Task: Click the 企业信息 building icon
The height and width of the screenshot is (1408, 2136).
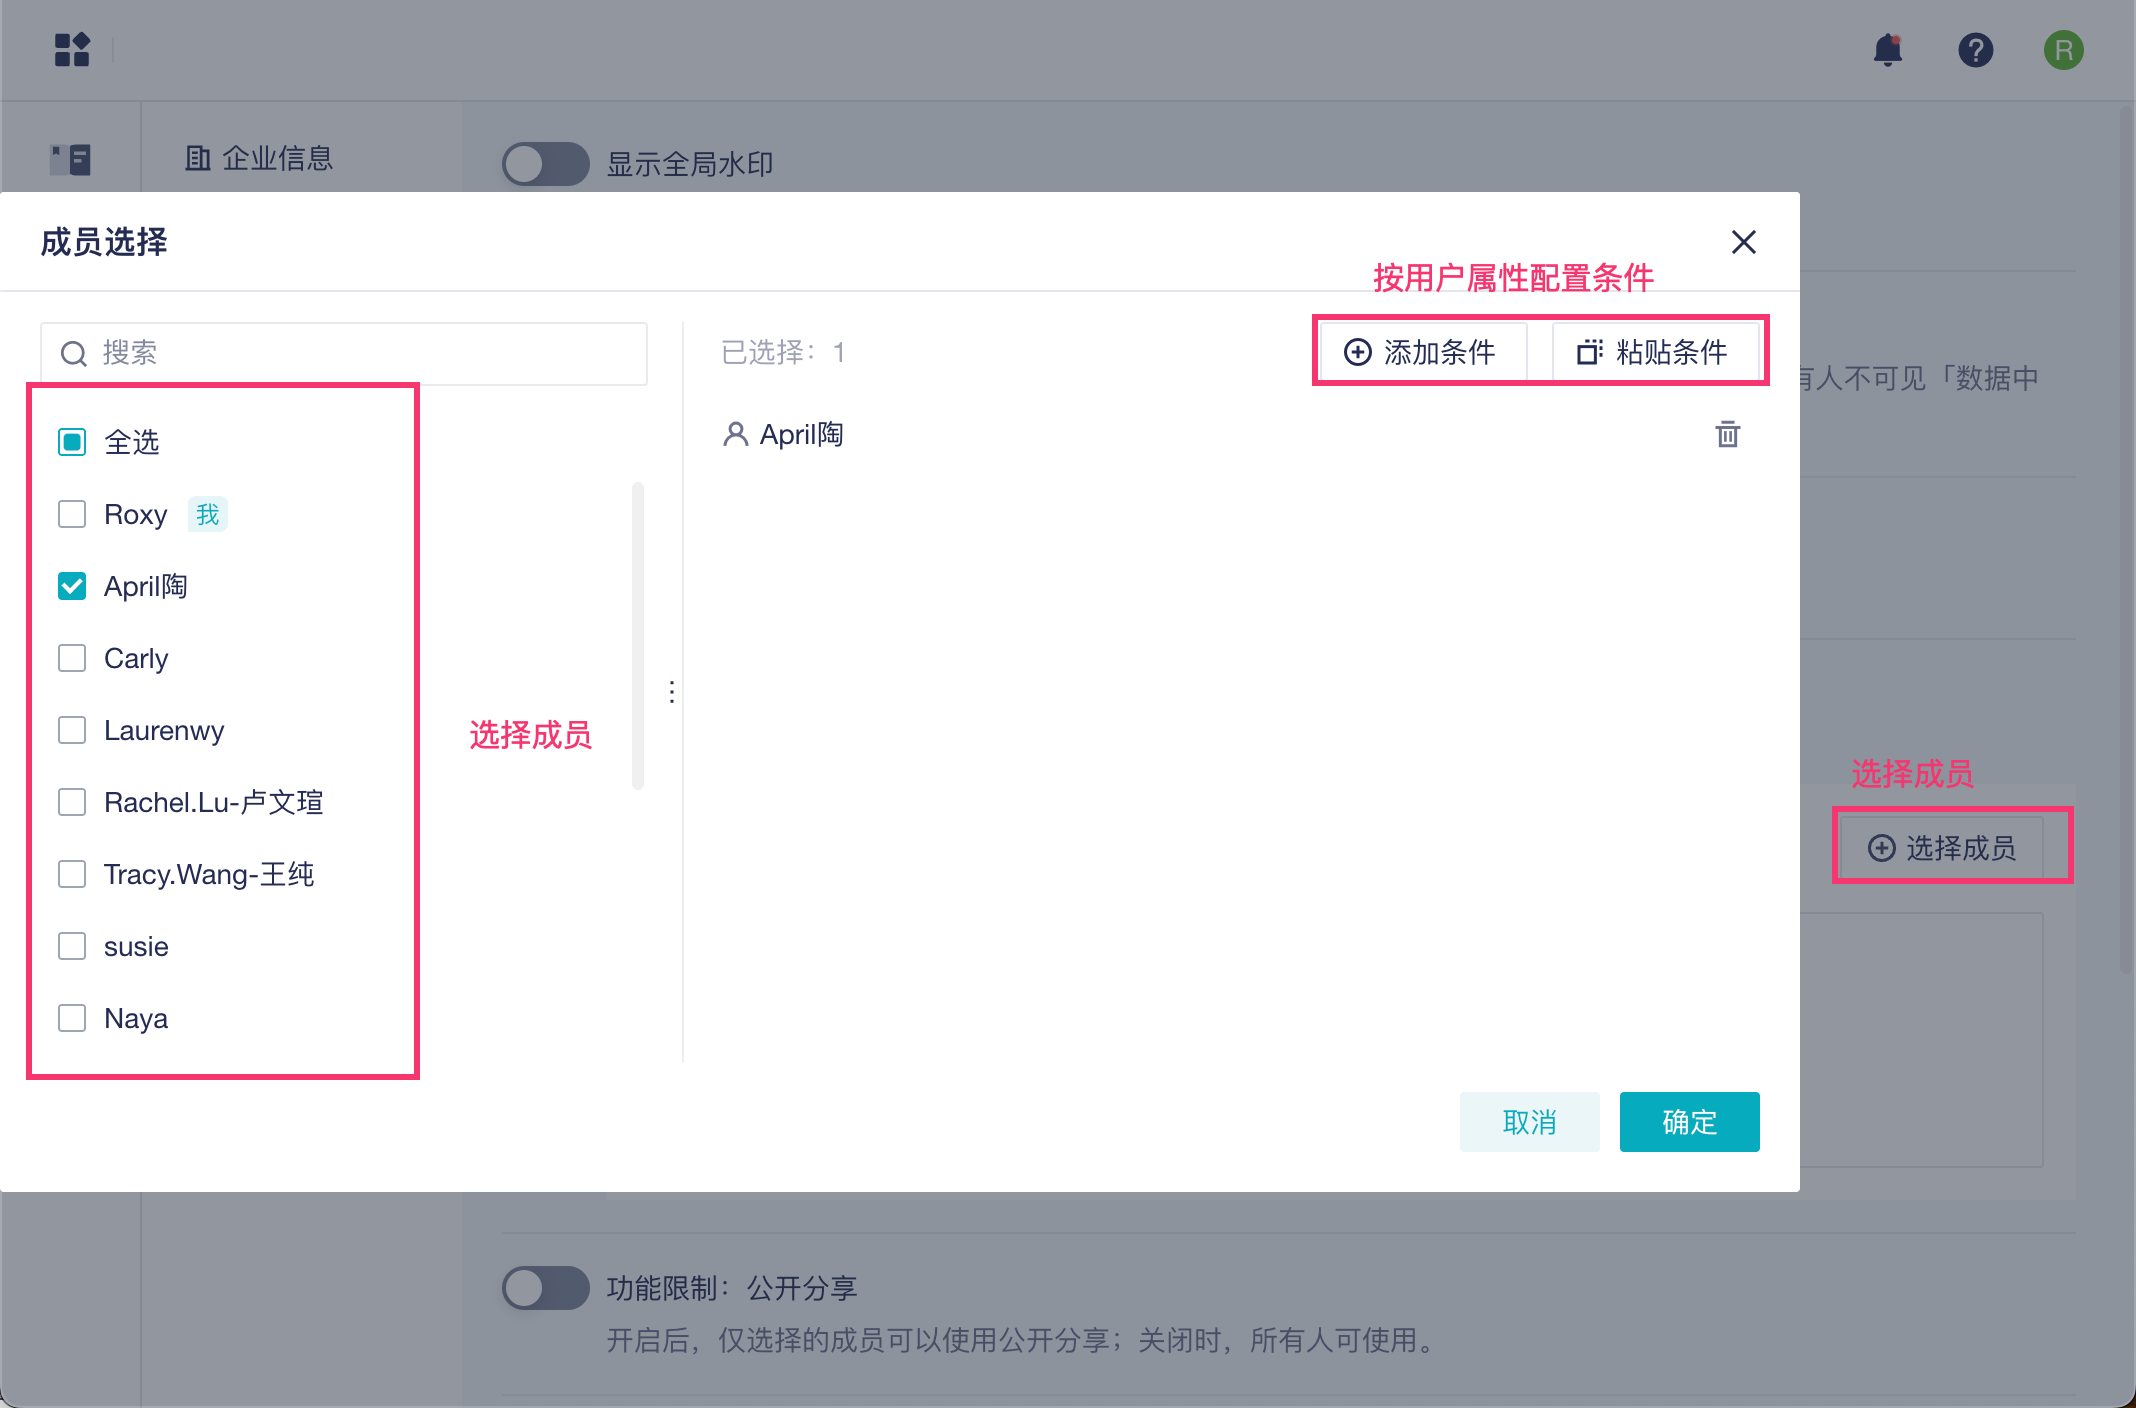Action: coord(197,158)
